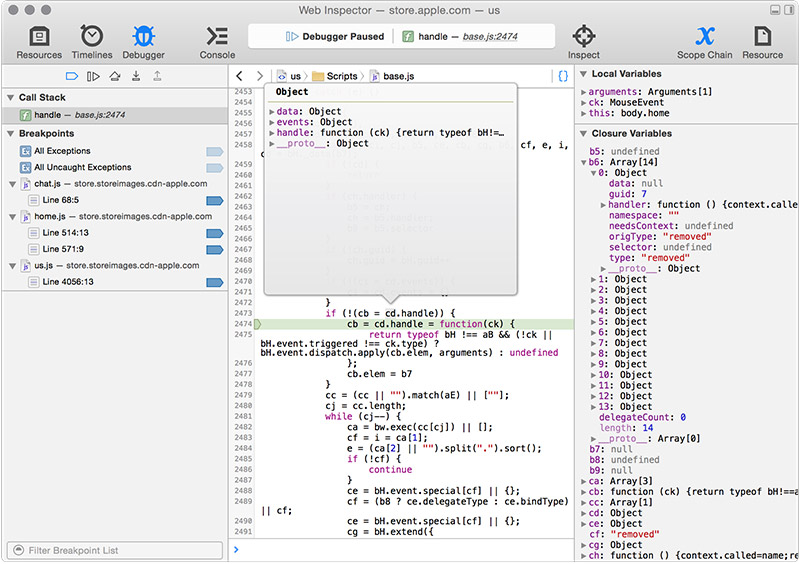Image resolution: width=800 pixels, height=564 pixels.
Task: Continue script execution button
Action: (x=93, y=77)
